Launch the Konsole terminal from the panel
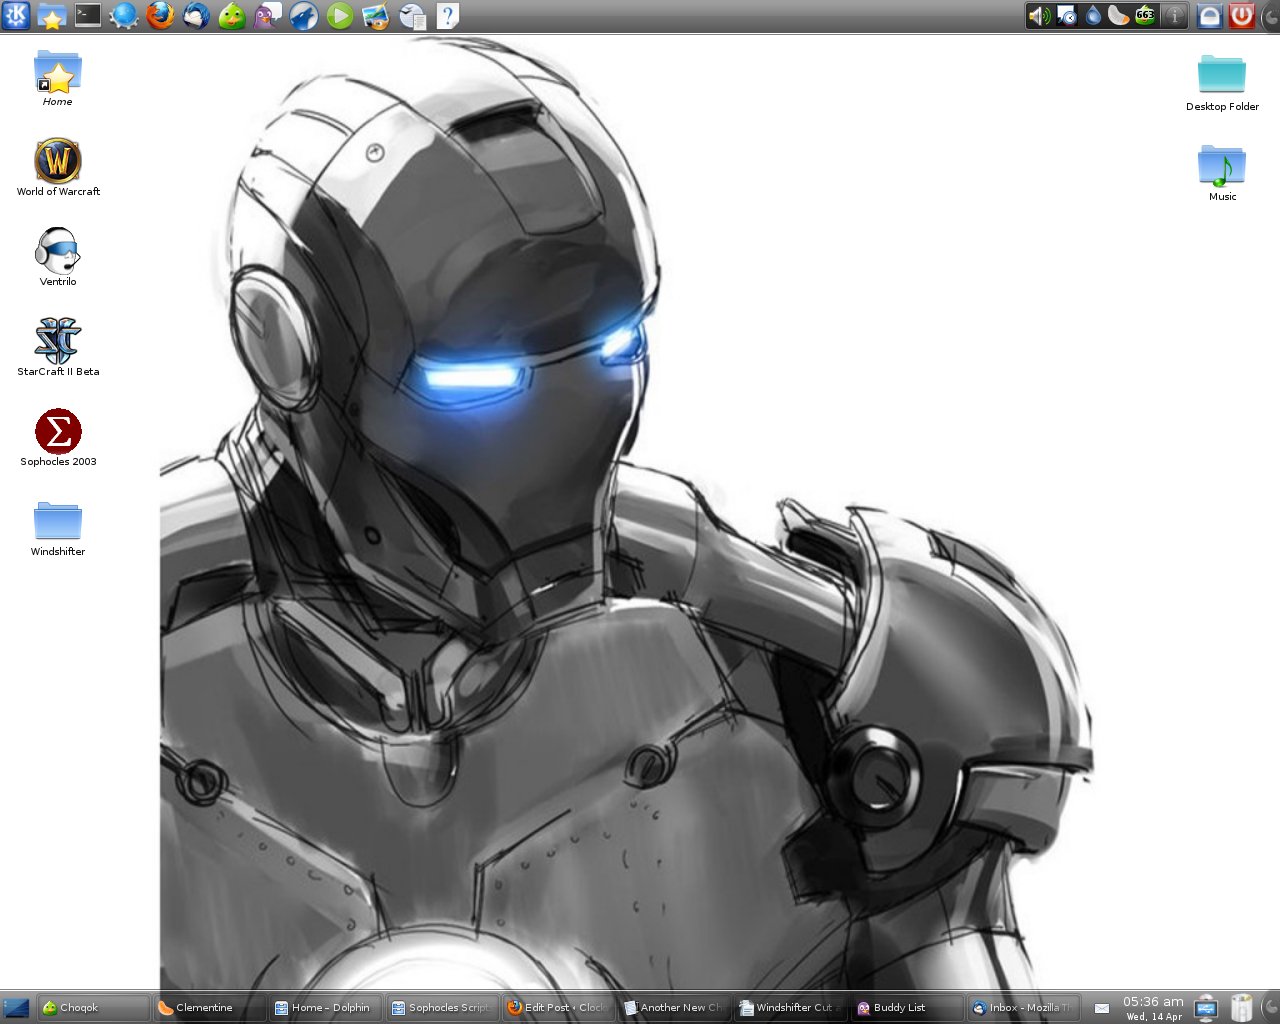 tap(88, 15)
